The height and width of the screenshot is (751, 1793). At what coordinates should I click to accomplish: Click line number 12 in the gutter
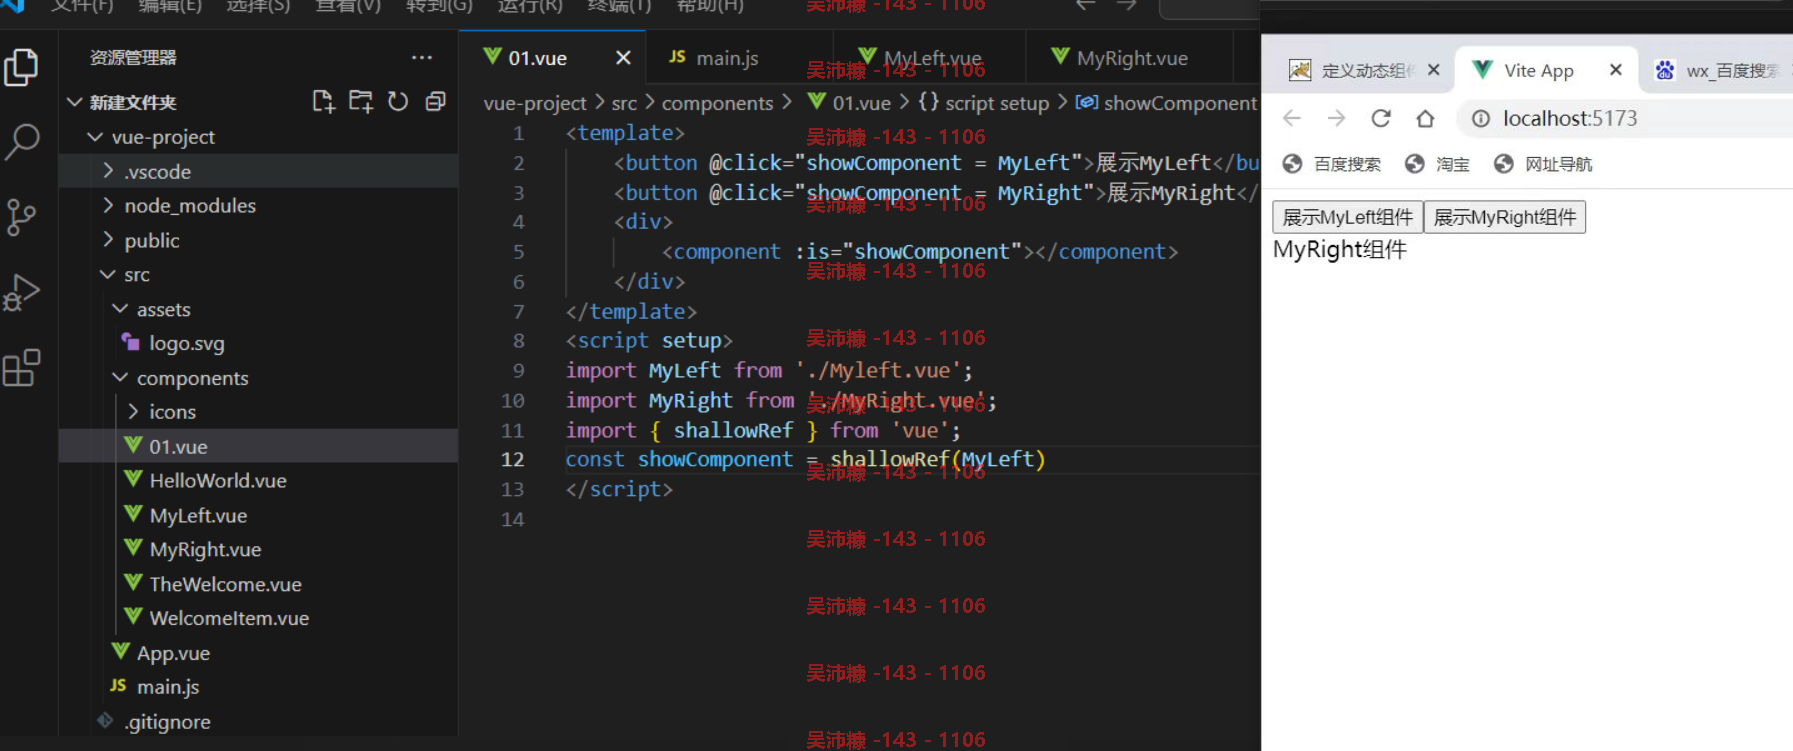512,459
